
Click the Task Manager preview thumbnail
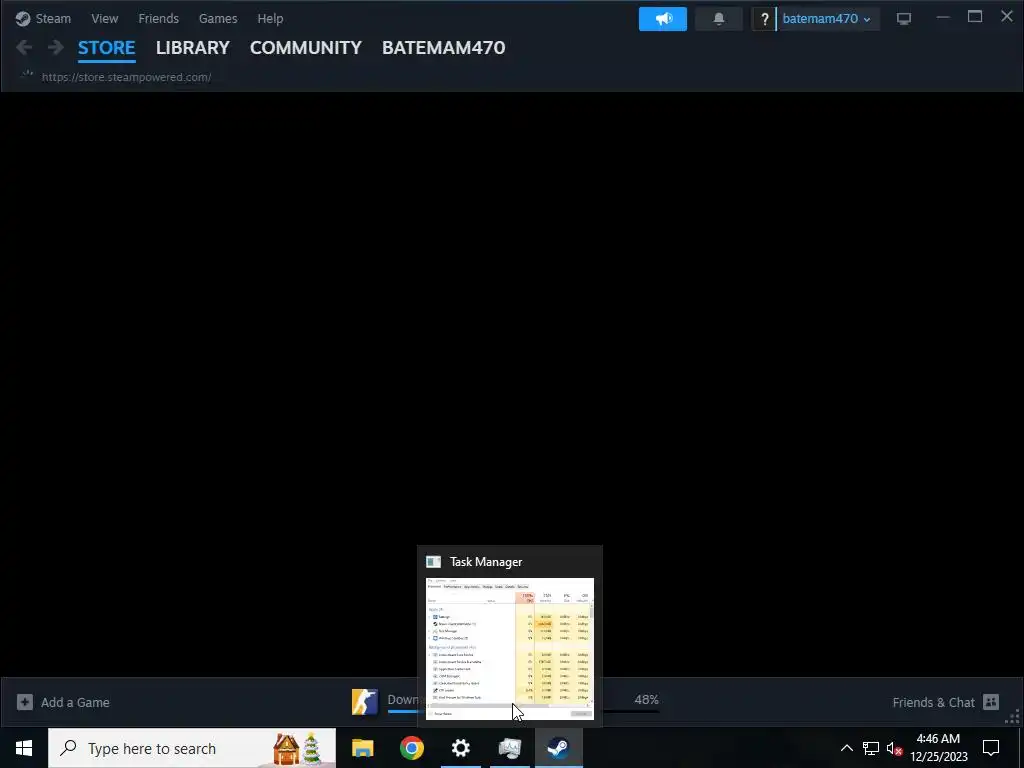[x=509, y=648]
